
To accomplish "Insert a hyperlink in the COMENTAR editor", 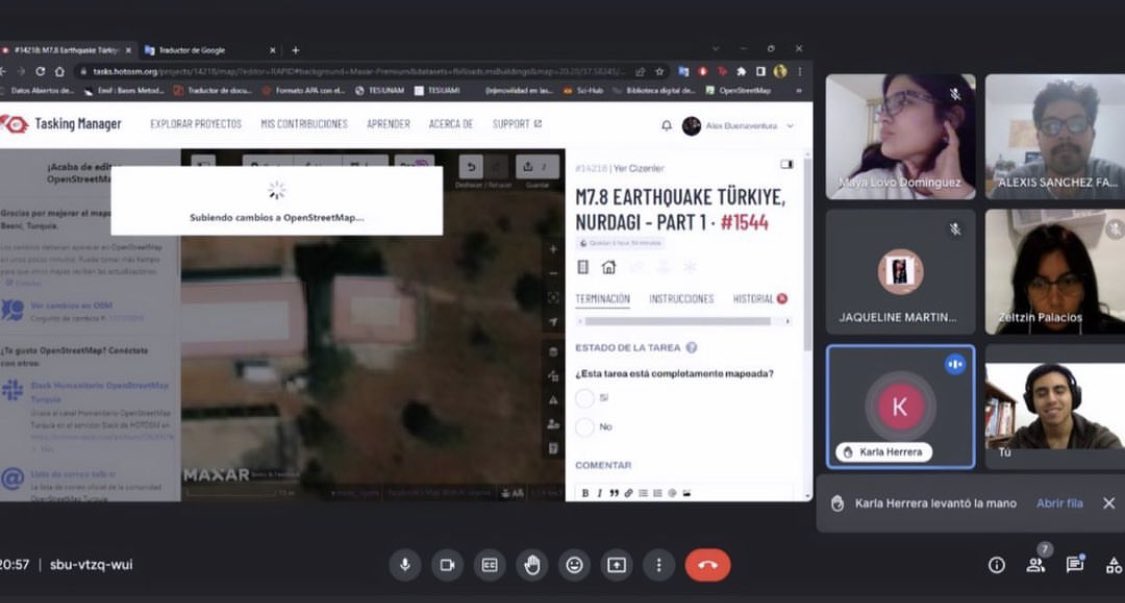I will pos(628,491).
